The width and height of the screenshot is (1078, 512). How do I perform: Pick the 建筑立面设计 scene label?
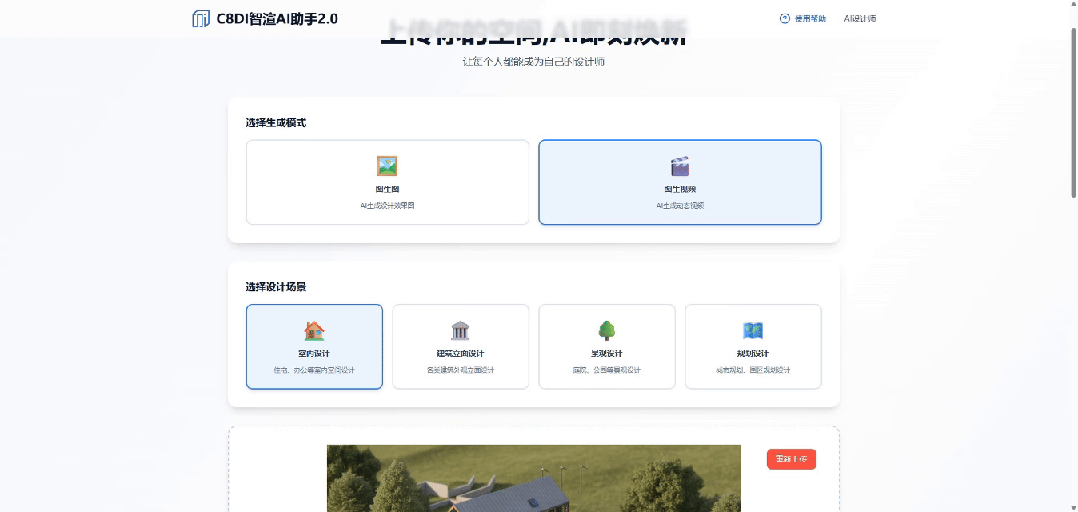460,354
